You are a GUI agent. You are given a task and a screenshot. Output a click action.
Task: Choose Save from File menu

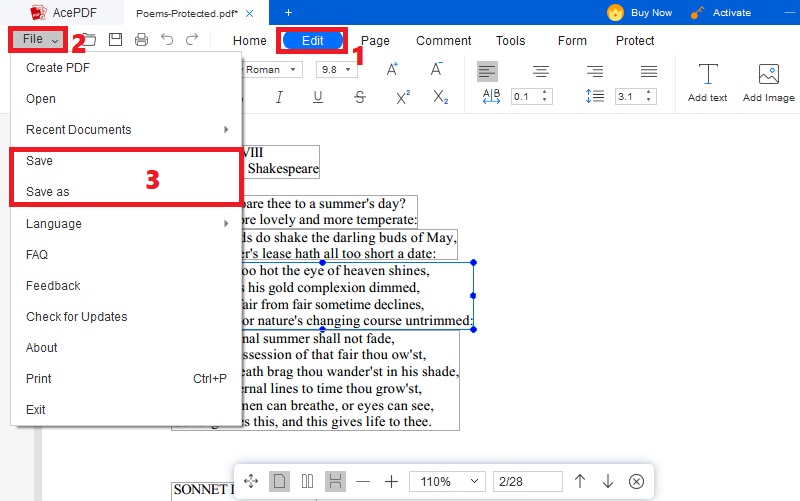[127, 161]
